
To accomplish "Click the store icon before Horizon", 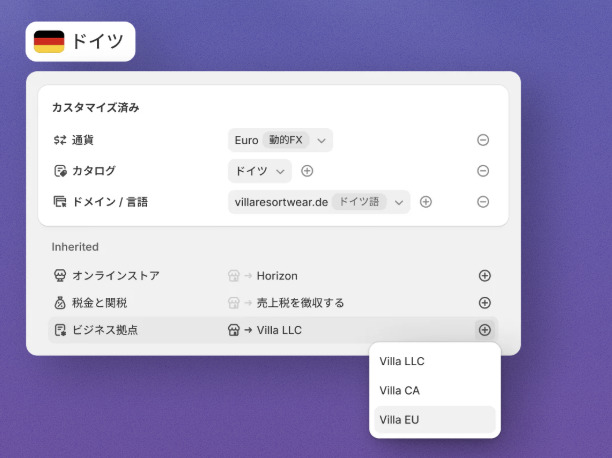I will pyautogui.click(x=233, y=276).
